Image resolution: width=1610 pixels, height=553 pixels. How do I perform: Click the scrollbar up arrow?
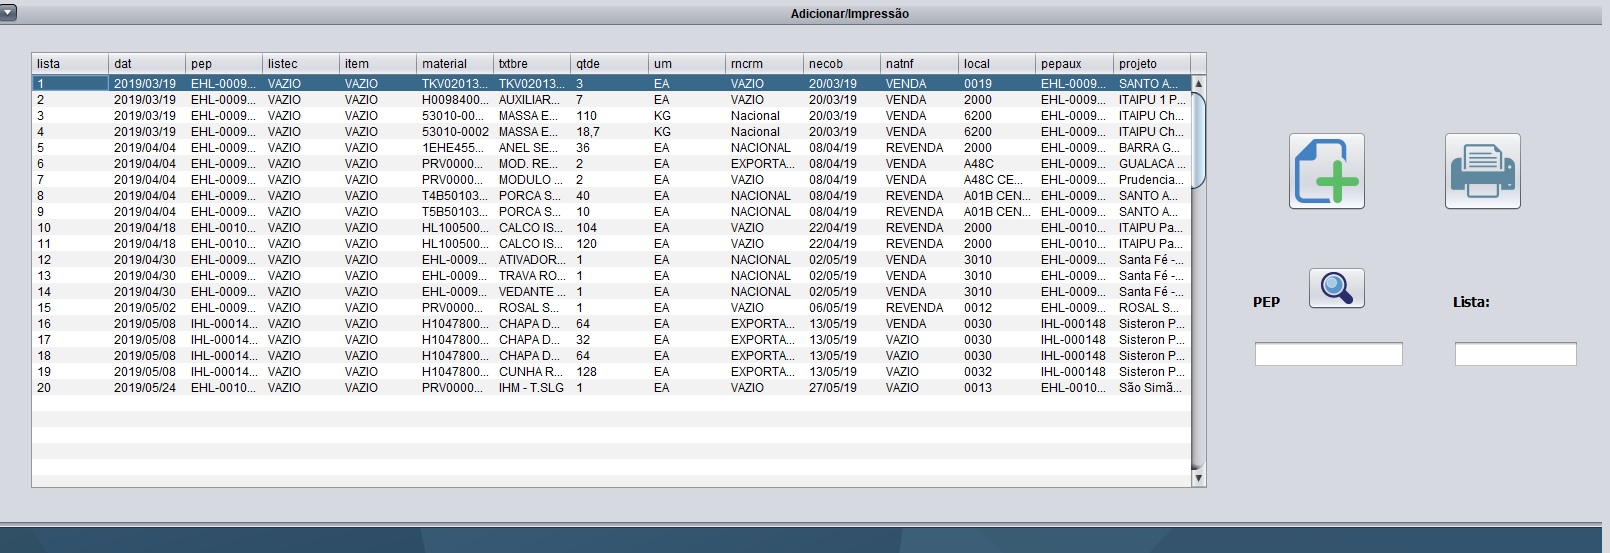pyautogui.click(x=1199, y=83)
